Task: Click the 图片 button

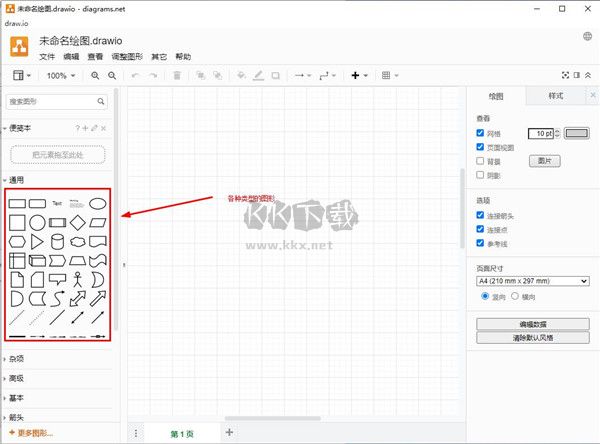Action: click(545, 161)
